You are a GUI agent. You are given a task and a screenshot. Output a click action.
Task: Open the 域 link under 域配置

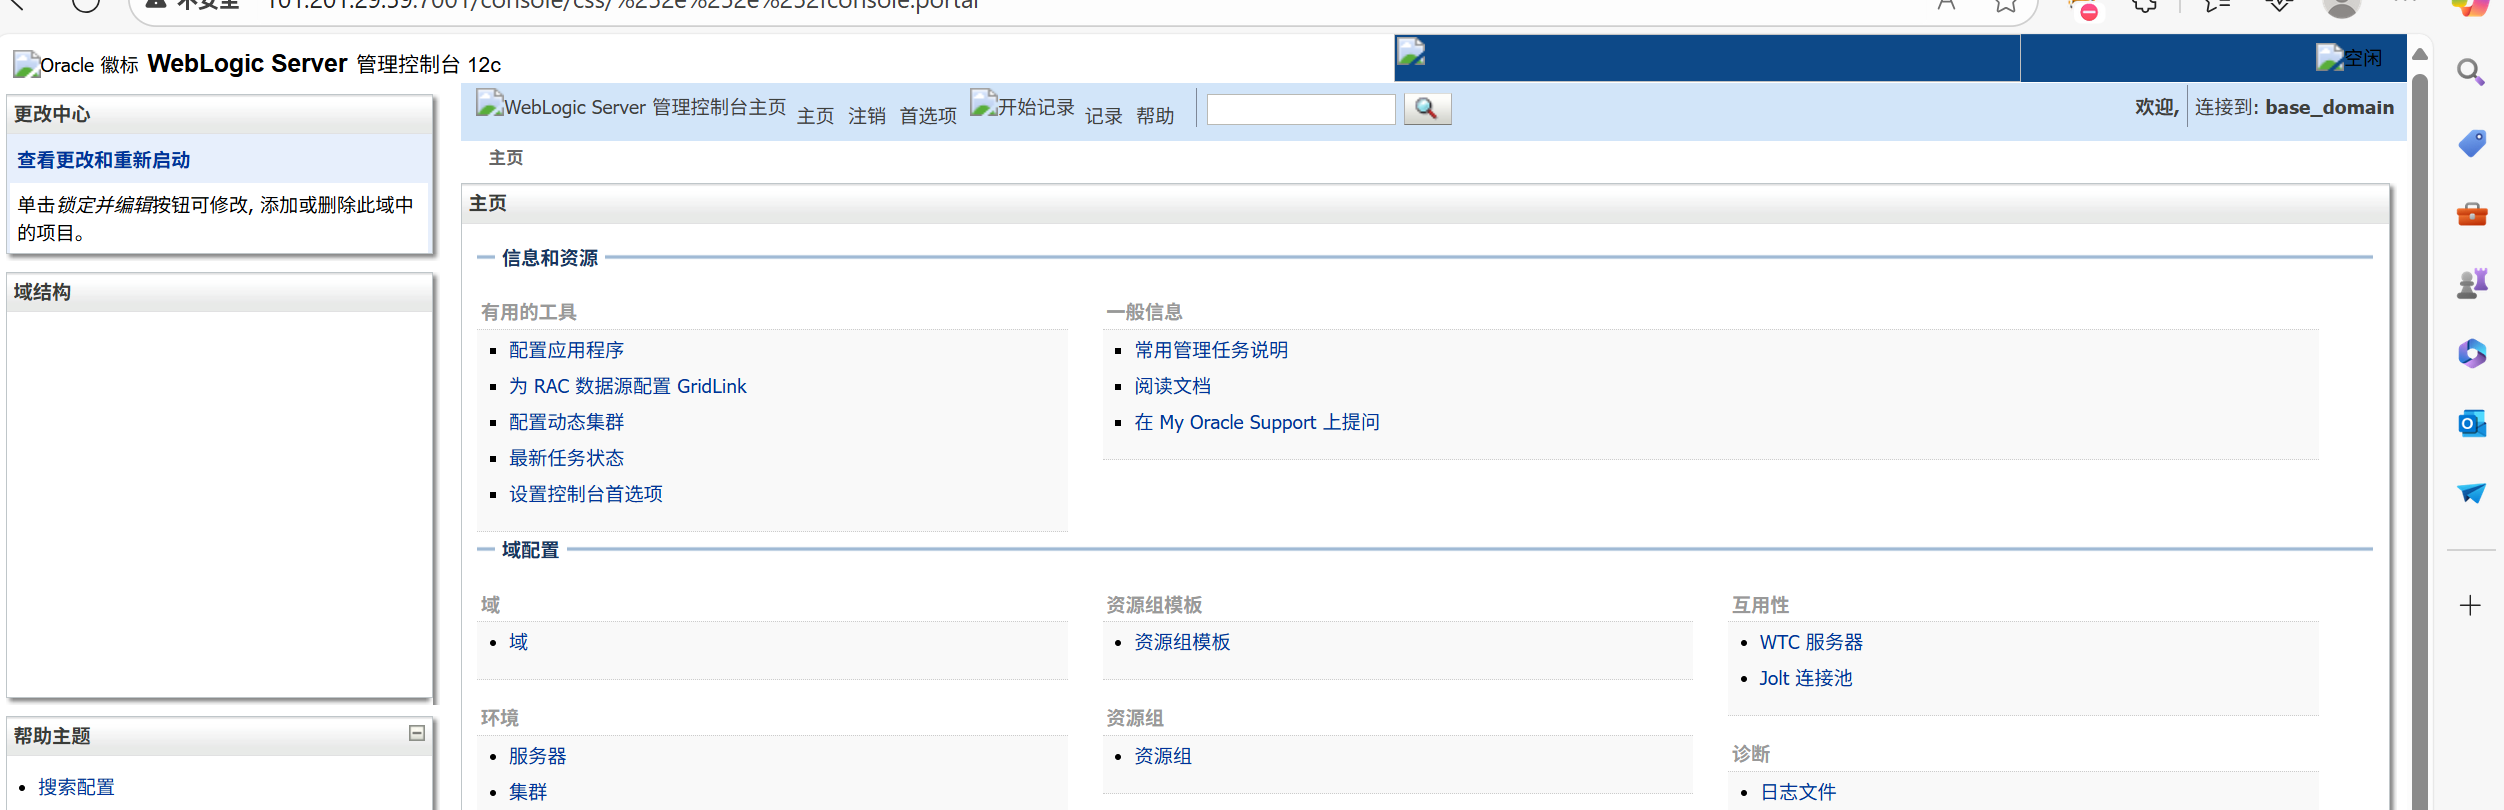pos(518,642)
